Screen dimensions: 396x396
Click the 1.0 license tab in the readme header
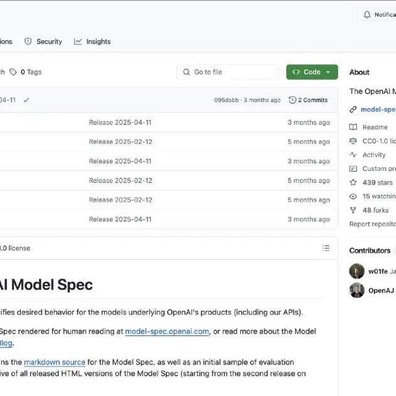click(x=15, y=248)
